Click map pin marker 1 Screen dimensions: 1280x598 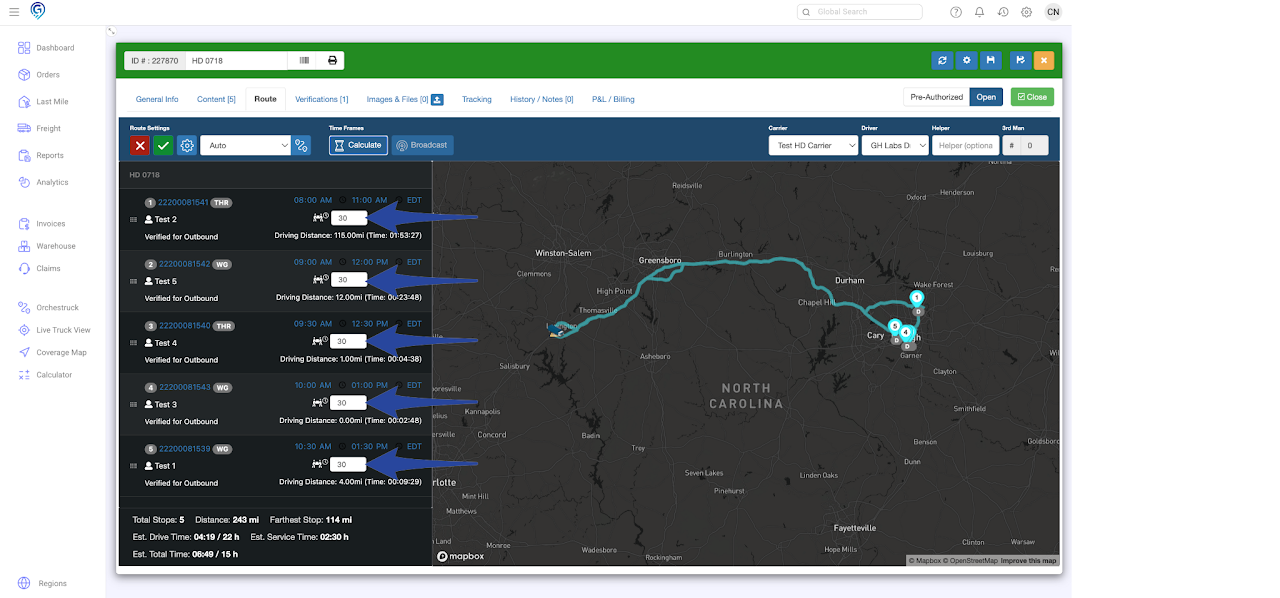tap(917, 298)
